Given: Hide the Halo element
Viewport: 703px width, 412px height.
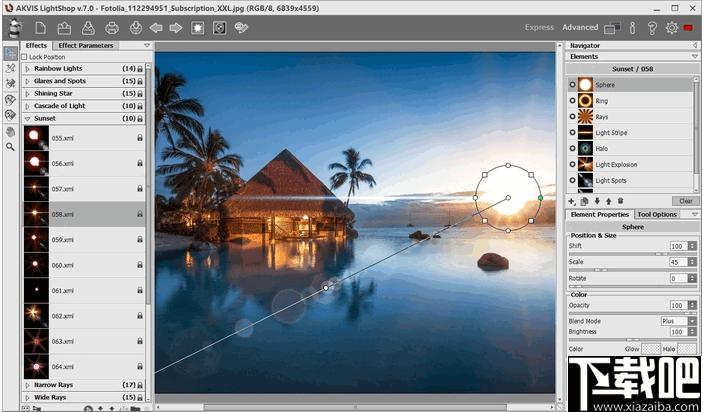Looking at the screenshot, I should pyautogui.click(x=572, y=148).
